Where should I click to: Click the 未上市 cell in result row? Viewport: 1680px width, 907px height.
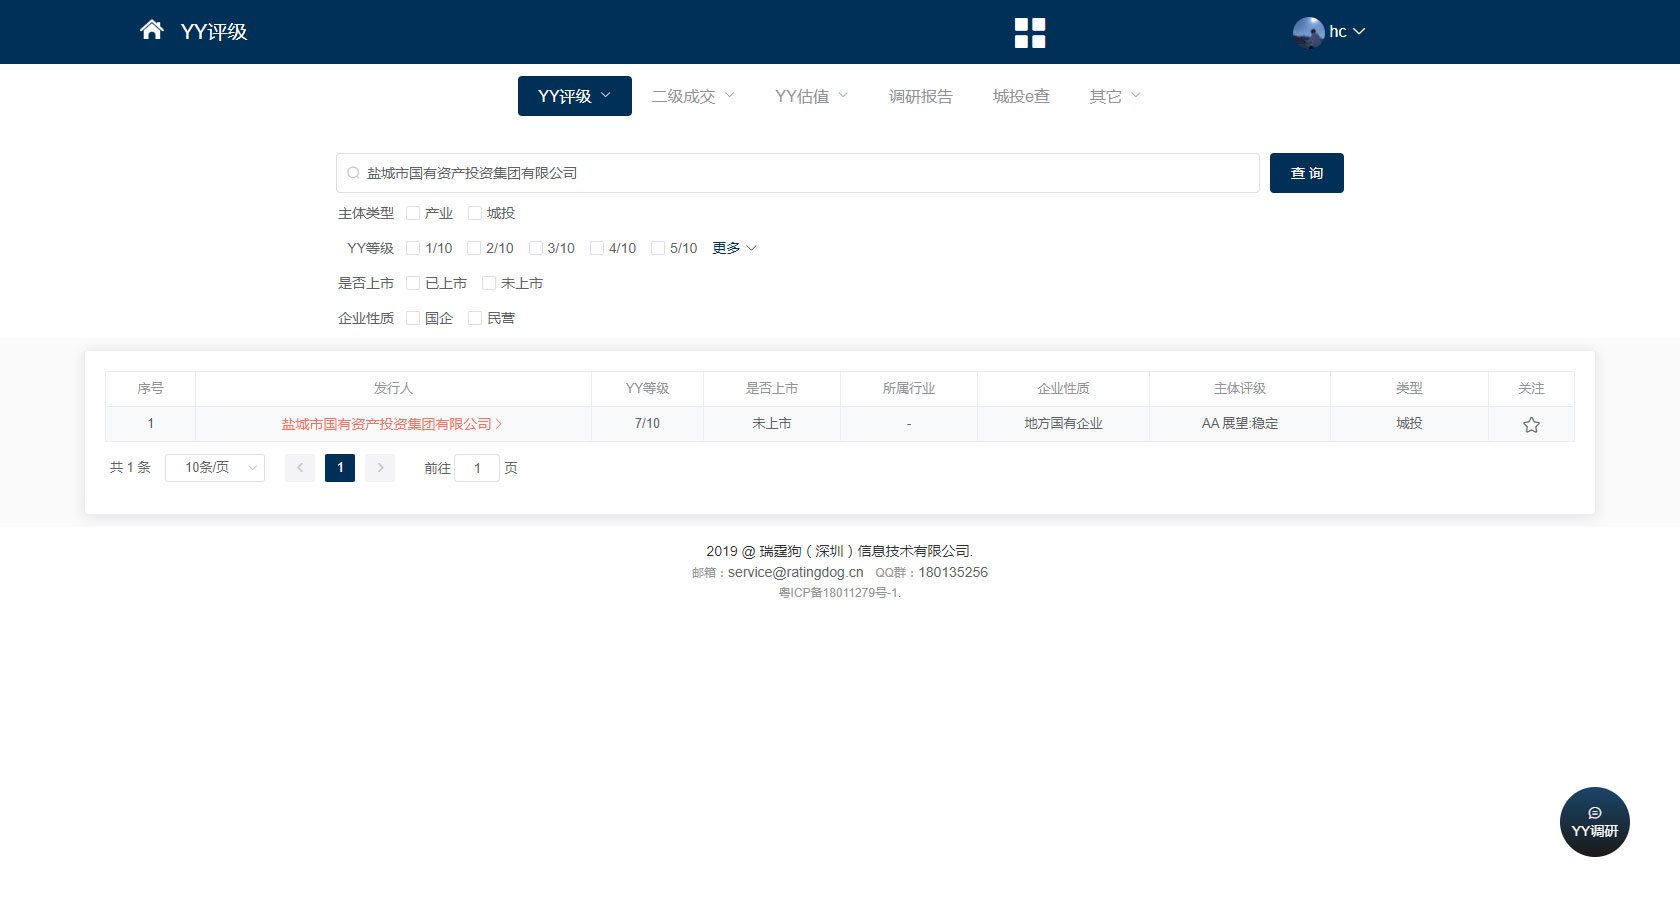point(771,424)
